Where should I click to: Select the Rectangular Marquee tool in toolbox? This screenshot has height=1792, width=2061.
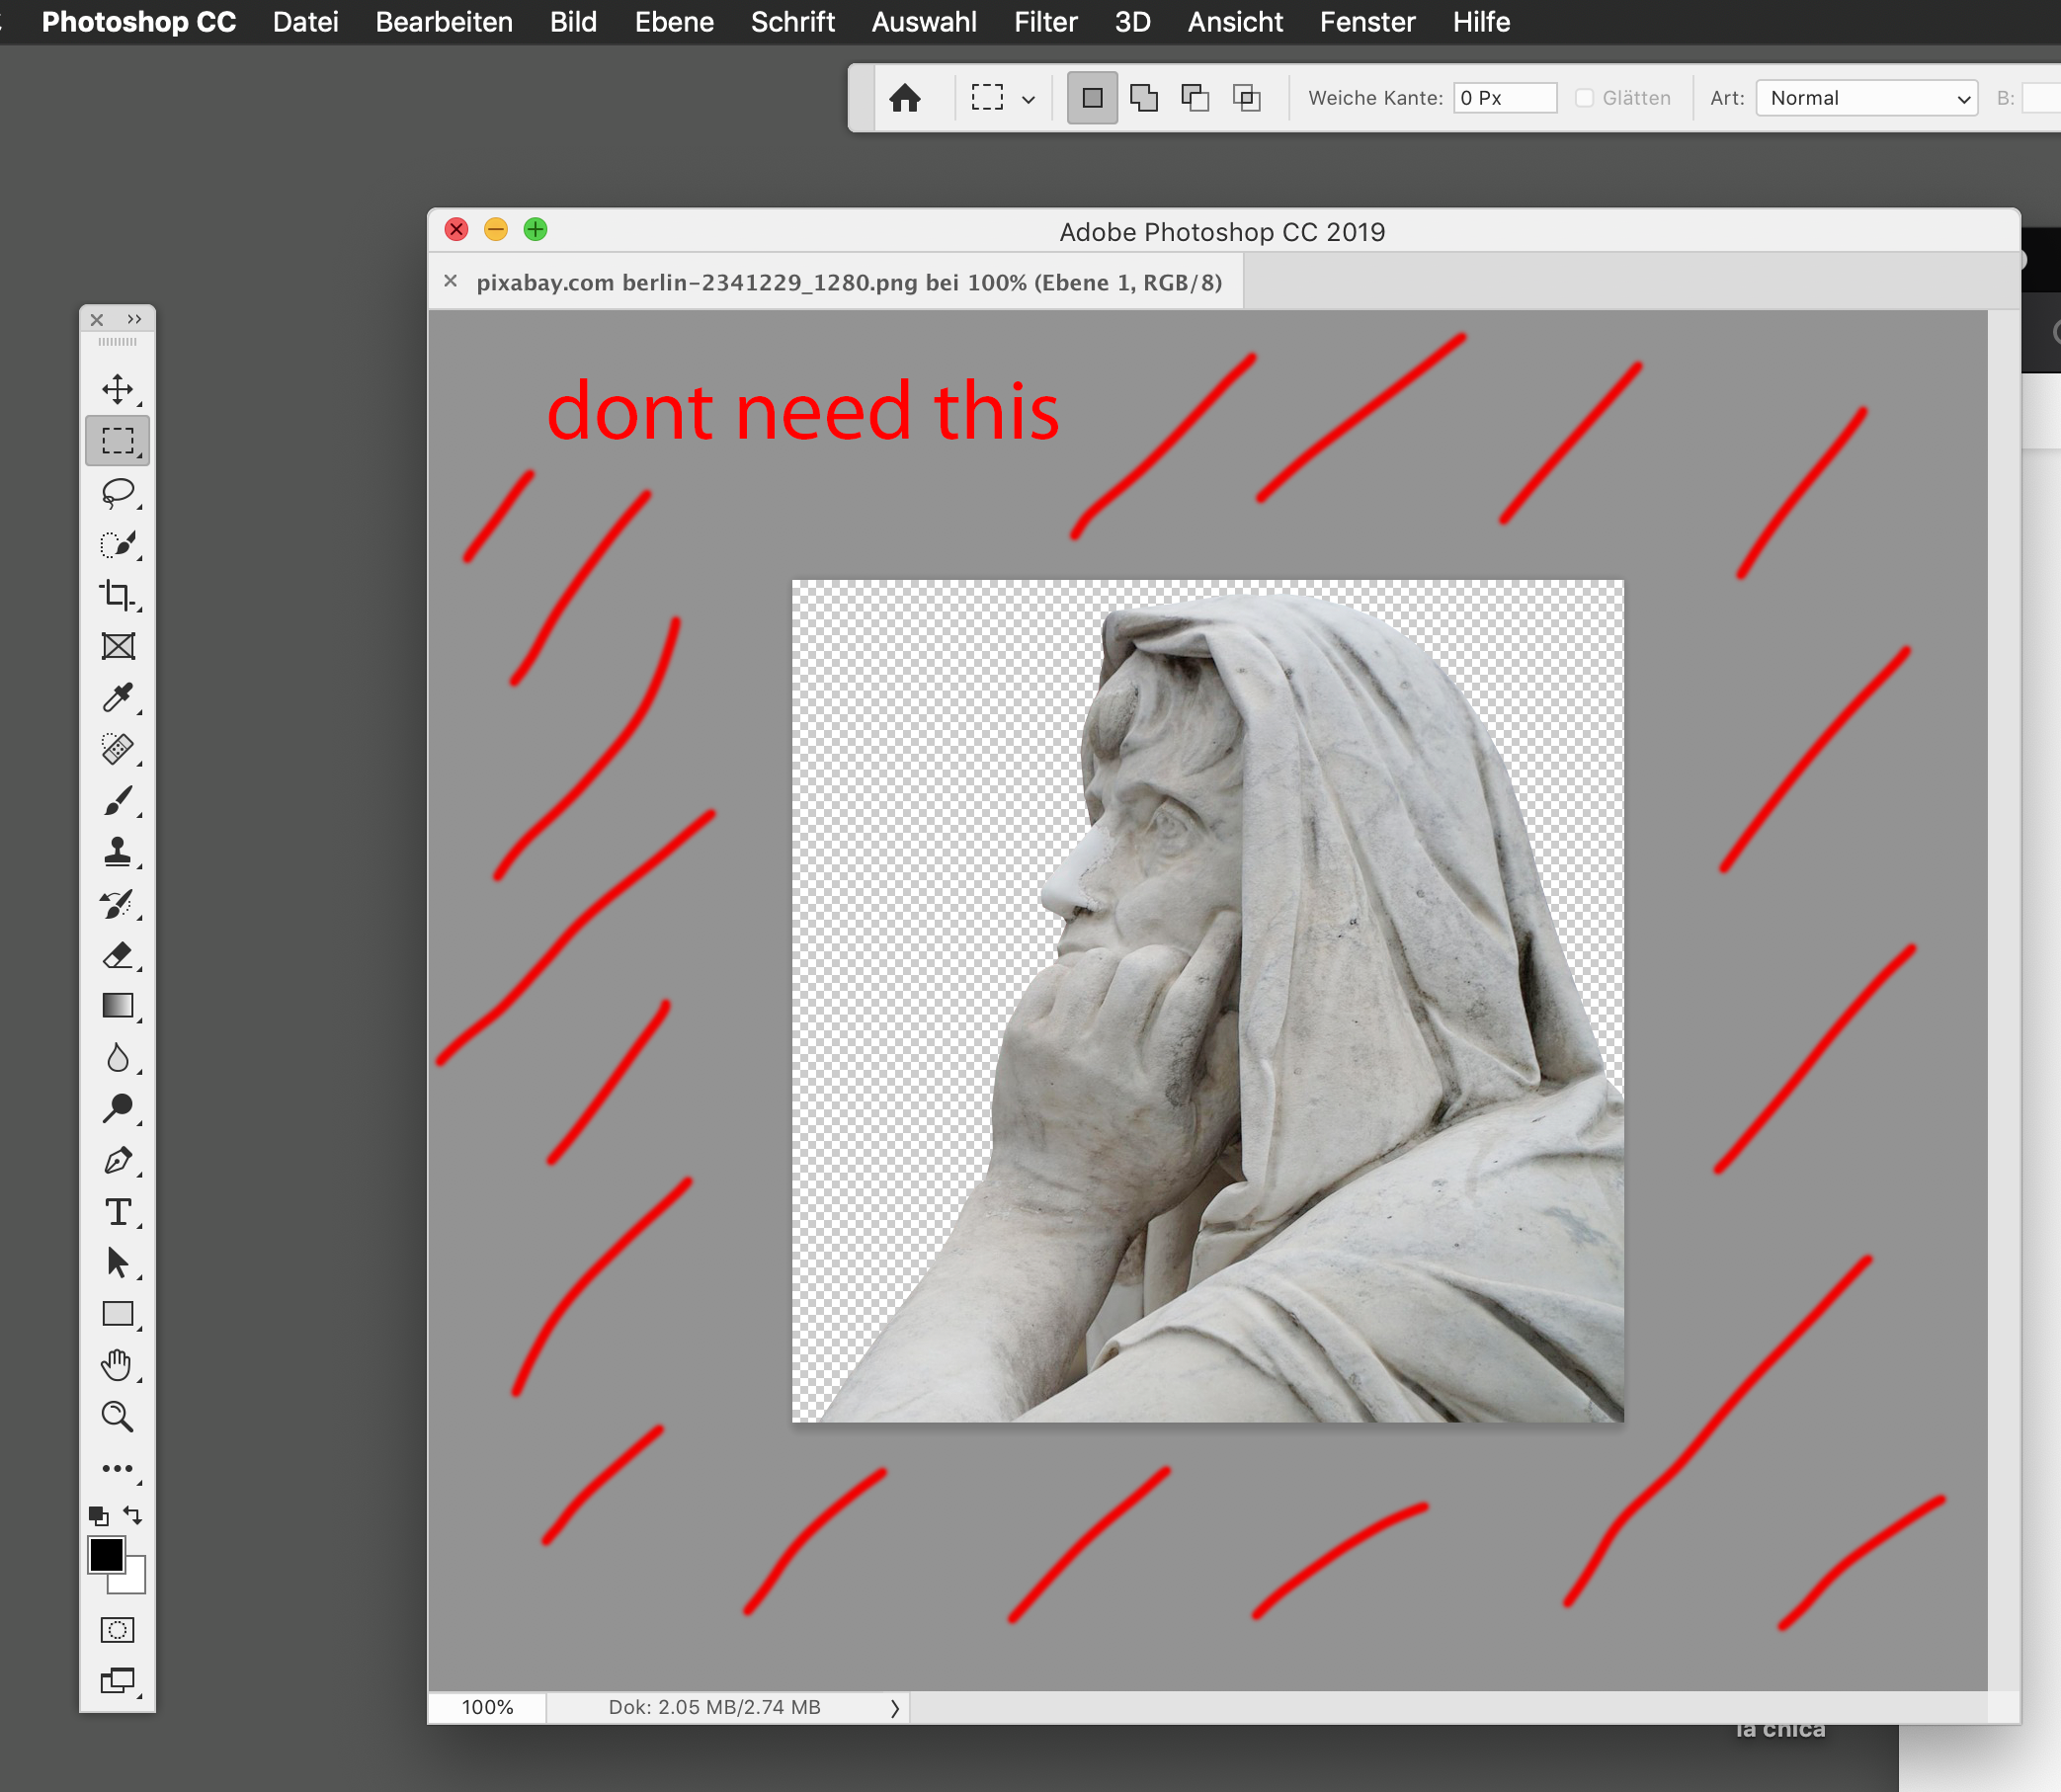(117, 440)
